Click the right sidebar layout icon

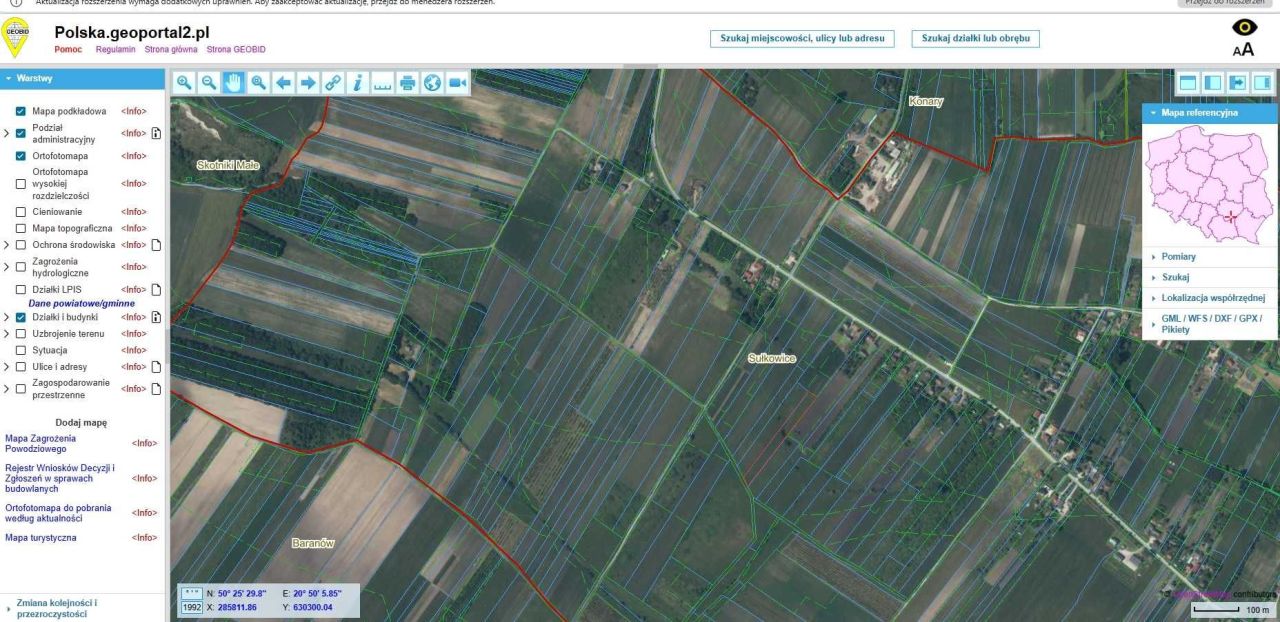coord(1262,82)
